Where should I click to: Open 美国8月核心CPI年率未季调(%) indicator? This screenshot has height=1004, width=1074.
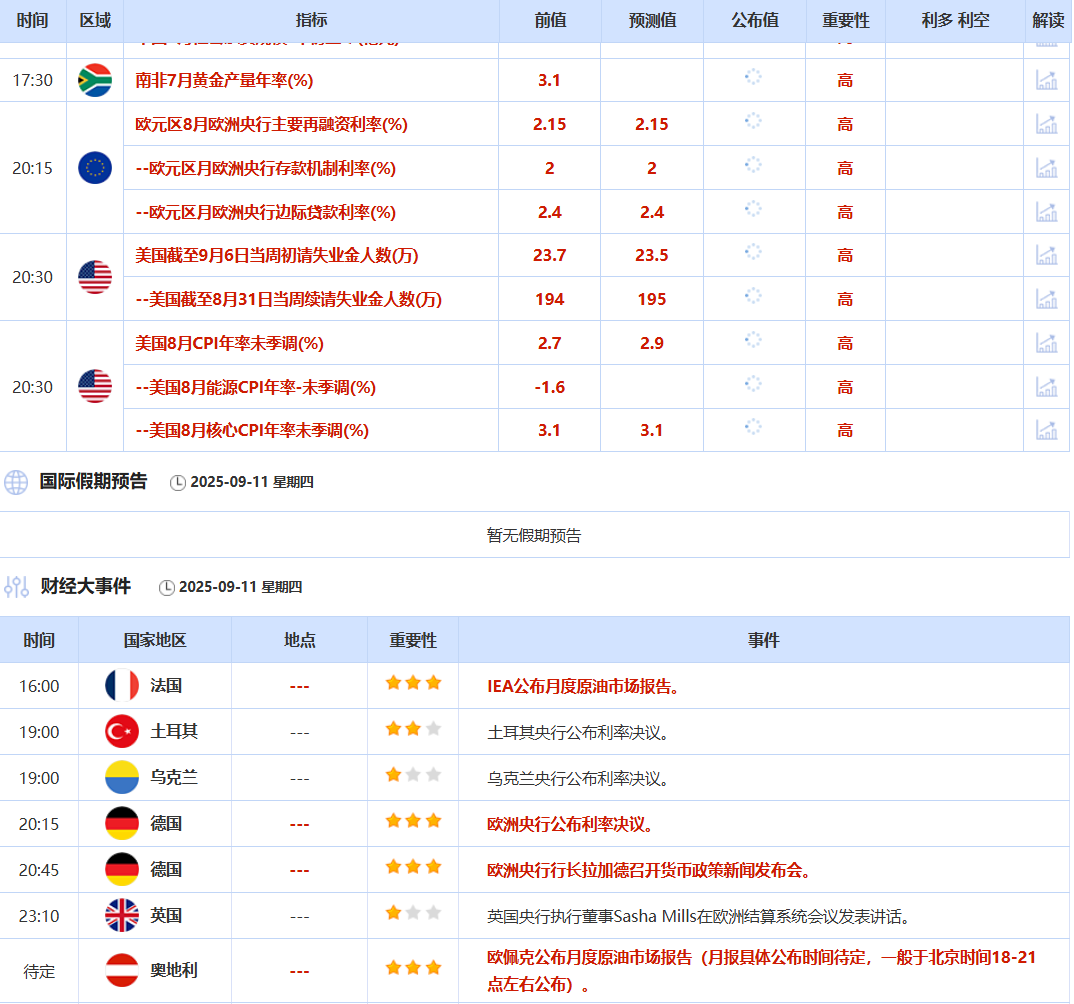point(252,430)
